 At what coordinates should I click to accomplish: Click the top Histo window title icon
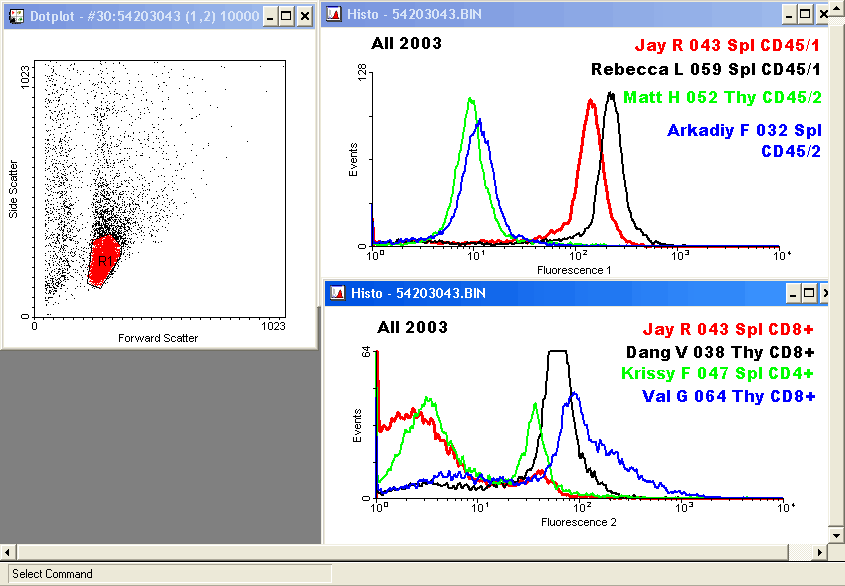[x=337, y=15]
